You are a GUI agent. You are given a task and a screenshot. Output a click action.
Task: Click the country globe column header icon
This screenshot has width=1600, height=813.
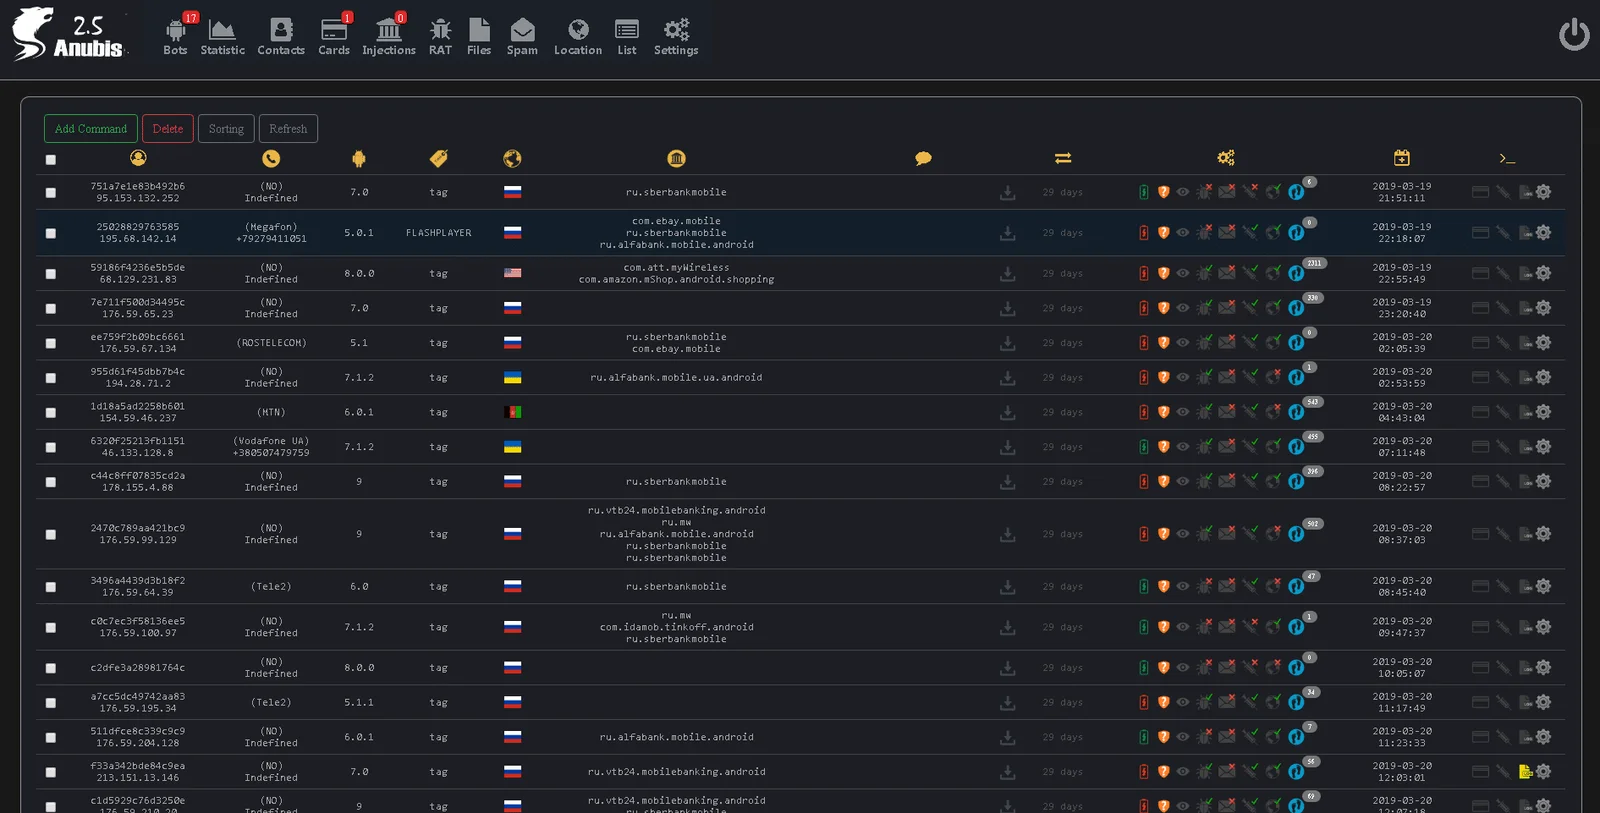(x=512, y=158)
